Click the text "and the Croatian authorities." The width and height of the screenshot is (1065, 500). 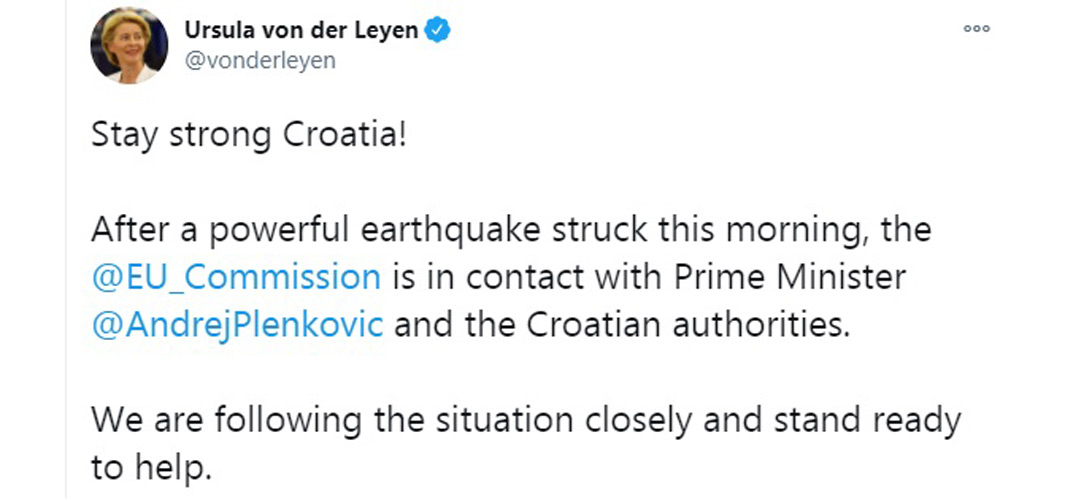point(622,325)
